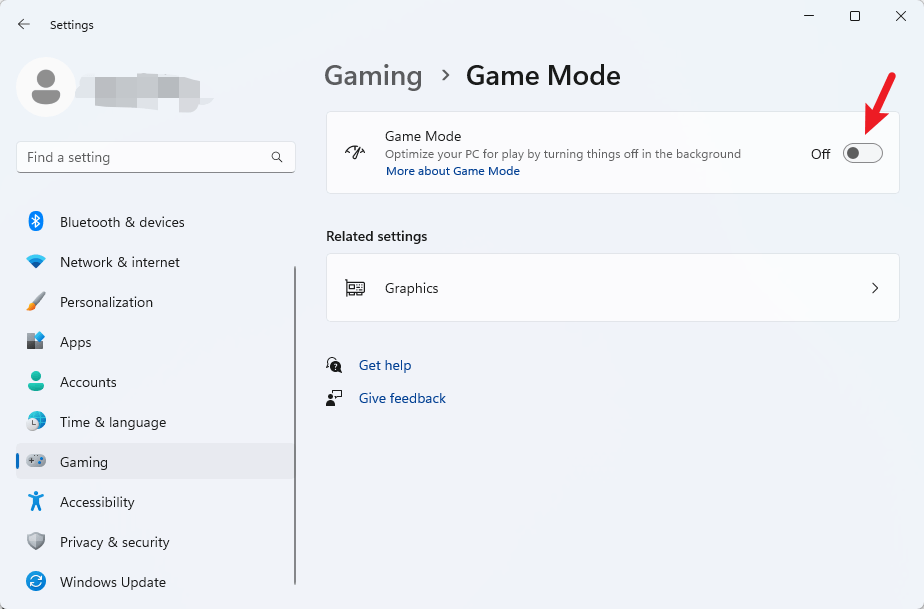Click the Accounts person icon
Image resolution: width=924 pixels, height=609 pixels.
[36, 382]
